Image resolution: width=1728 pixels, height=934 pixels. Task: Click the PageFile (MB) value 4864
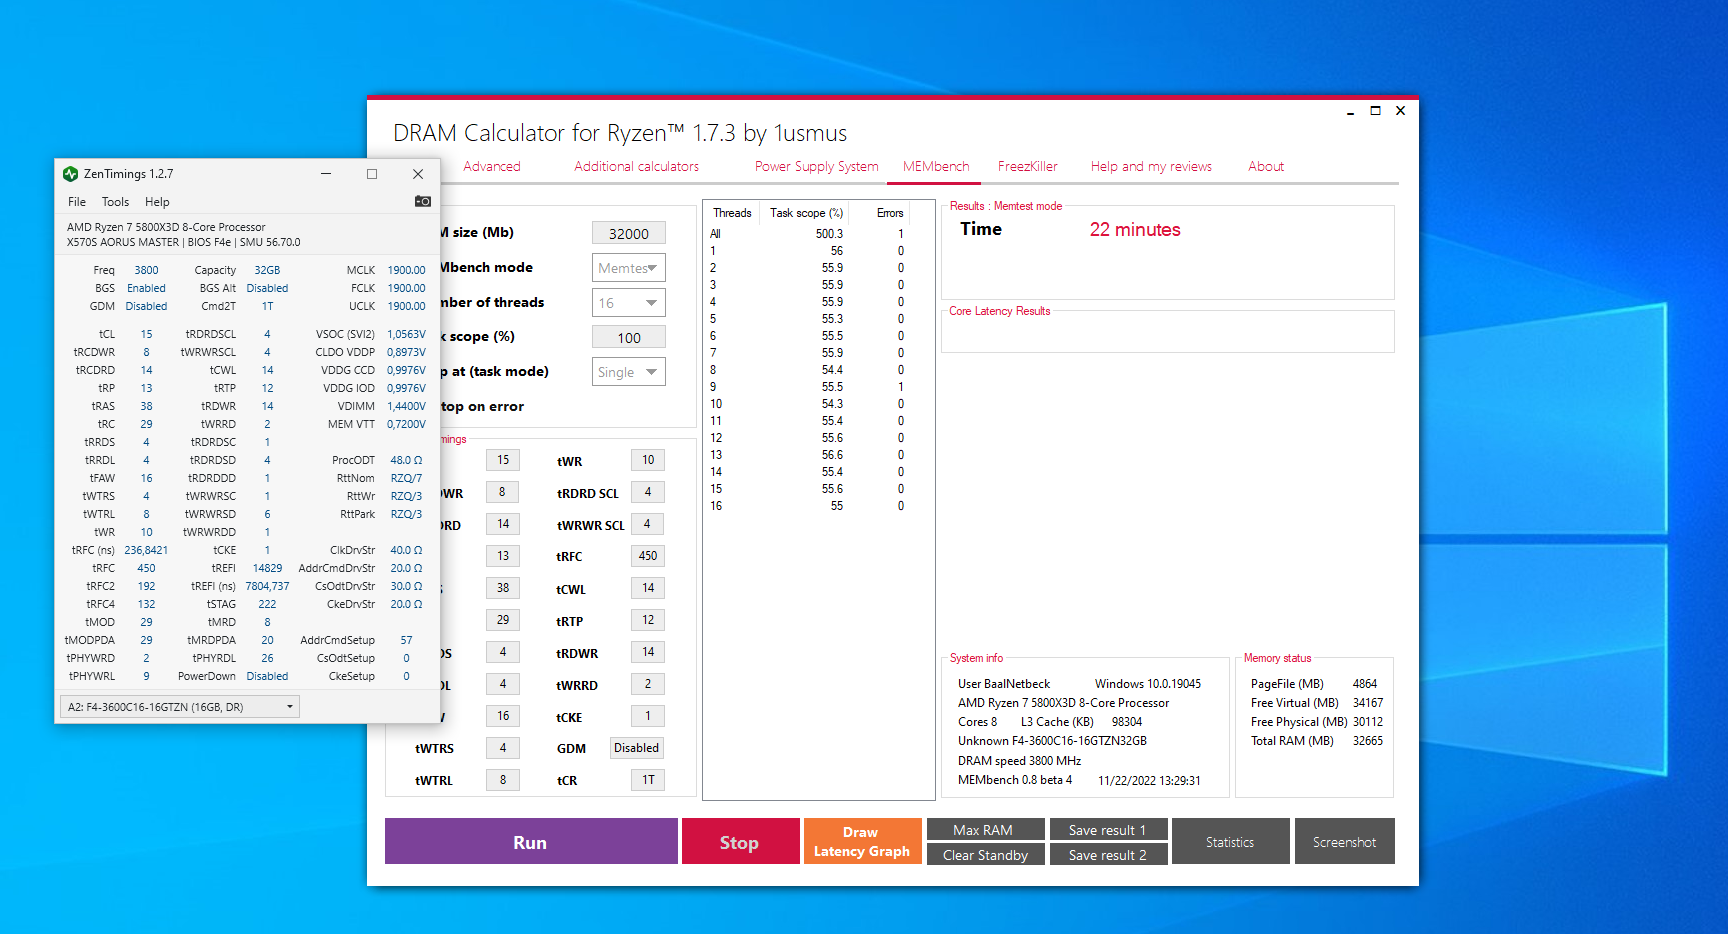[1365, 684]
